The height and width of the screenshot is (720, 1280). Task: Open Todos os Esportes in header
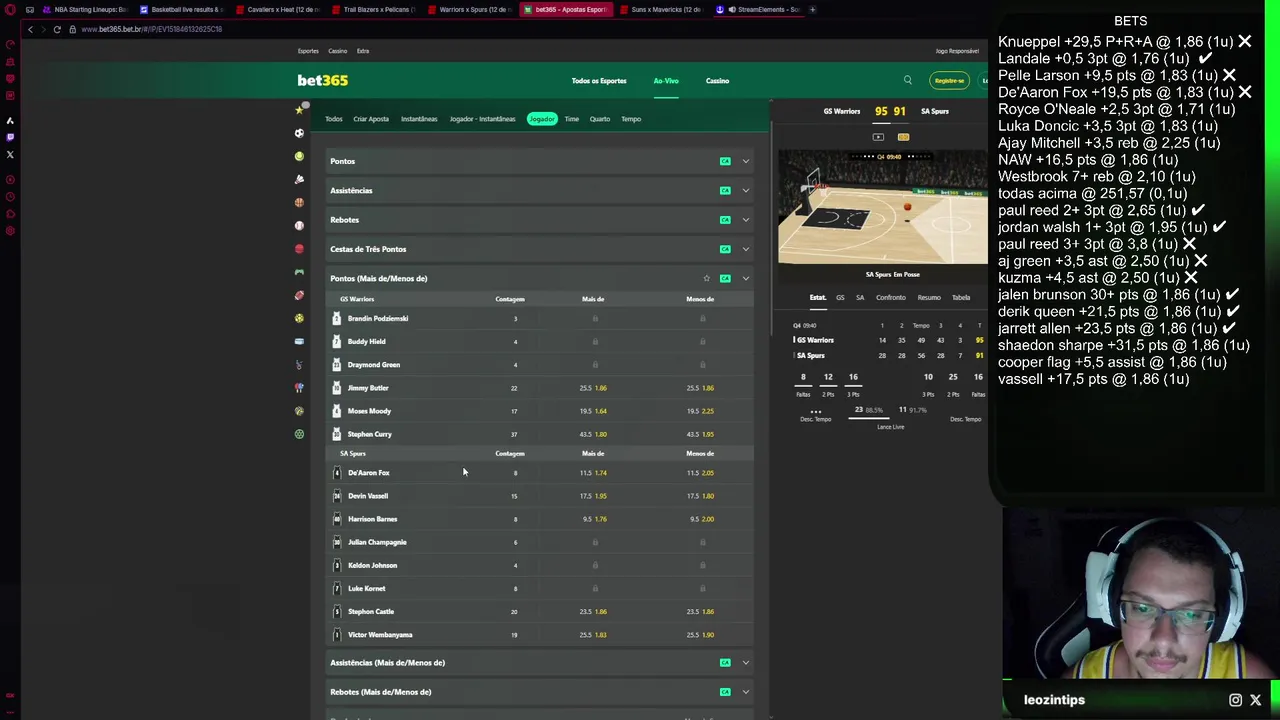click(x=599, y=81)
